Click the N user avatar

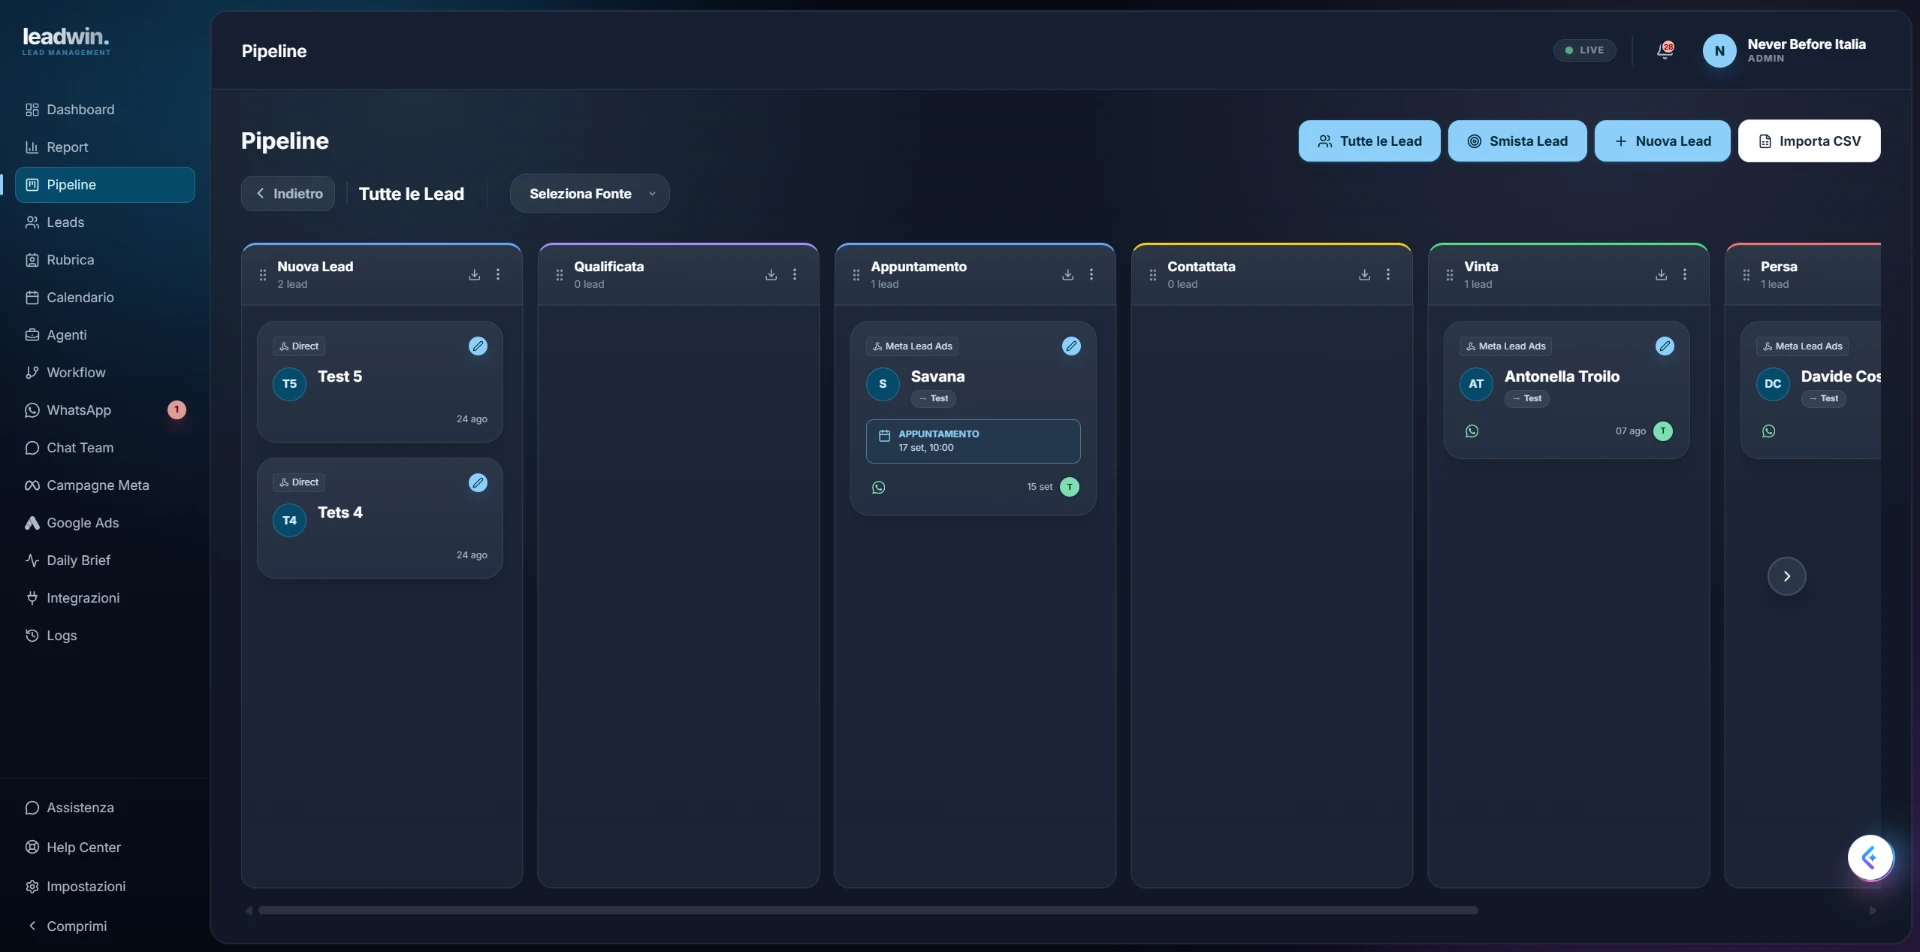coord(1719,51)
